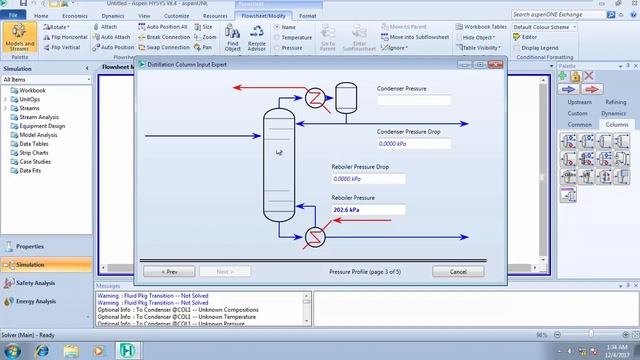Open File Explorer from the taskbar

click(71, 351)
